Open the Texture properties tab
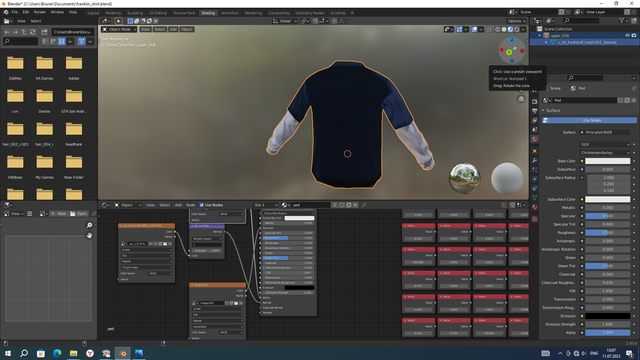The width and height of the screenshot is (640, 360). [x=535, y=219]
